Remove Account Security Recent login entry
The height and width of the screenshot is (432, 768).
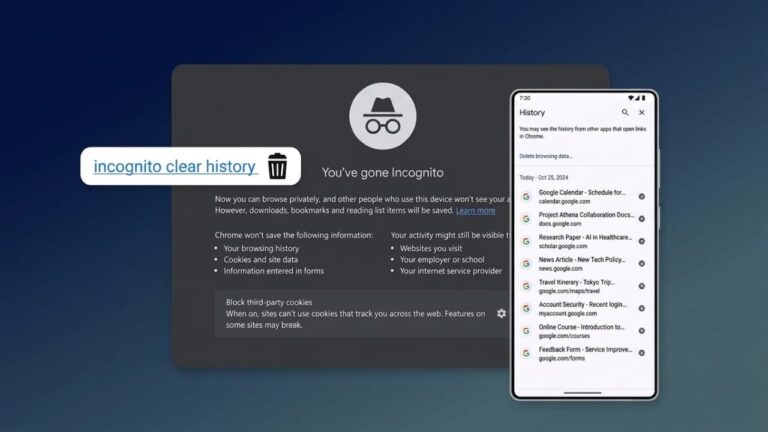(642, 309)
